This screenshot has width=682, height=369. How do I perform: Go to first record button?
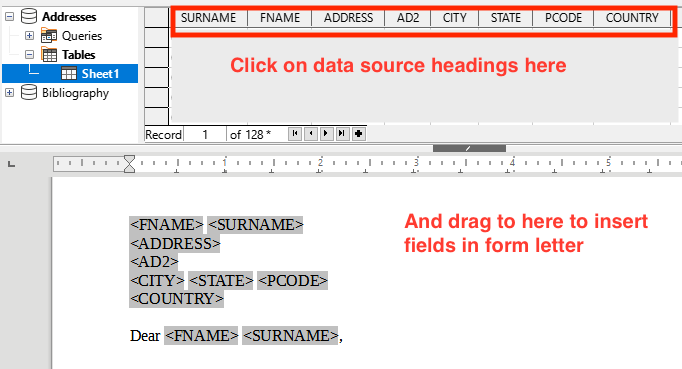295,134
